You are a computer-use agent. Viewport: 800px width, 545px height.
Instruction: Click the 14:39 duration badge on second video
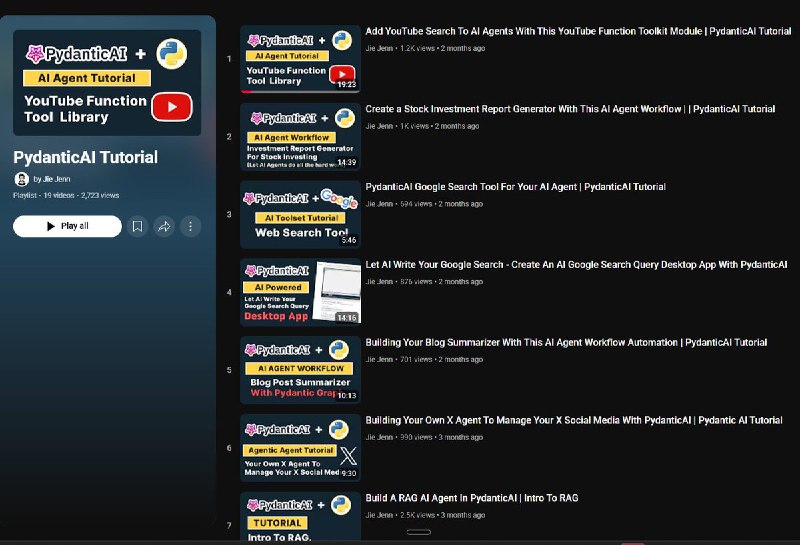point(347,162)
